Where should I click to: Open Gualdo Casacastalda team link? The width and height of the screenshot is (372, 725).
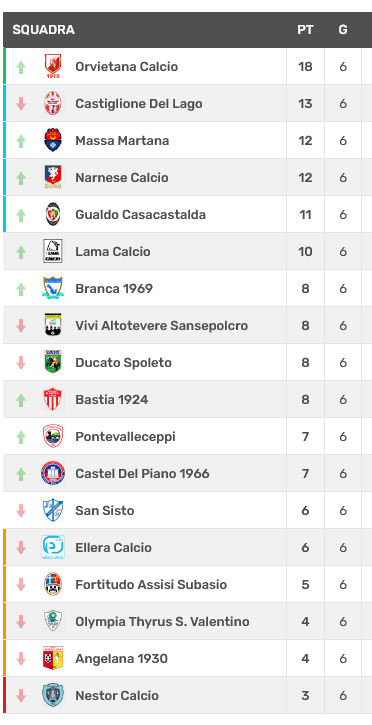(140, 215)
